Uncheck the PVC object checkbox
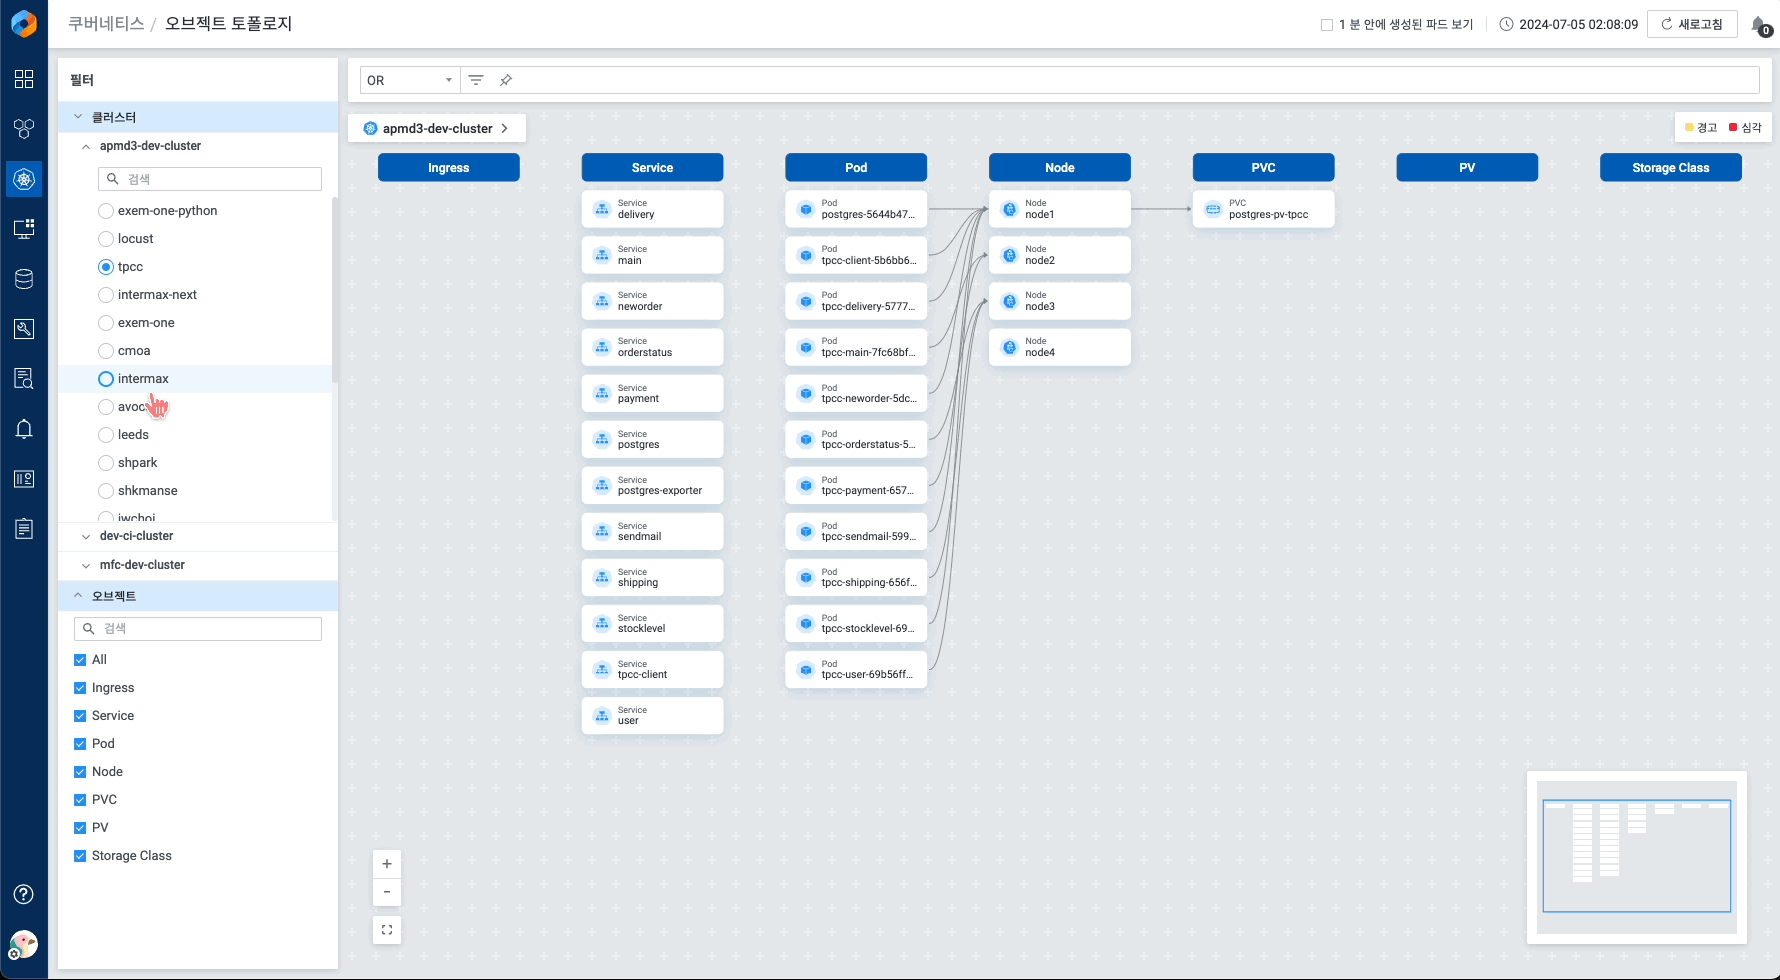The width and height of the screenshot is (1780, 980). click(80, 800)
